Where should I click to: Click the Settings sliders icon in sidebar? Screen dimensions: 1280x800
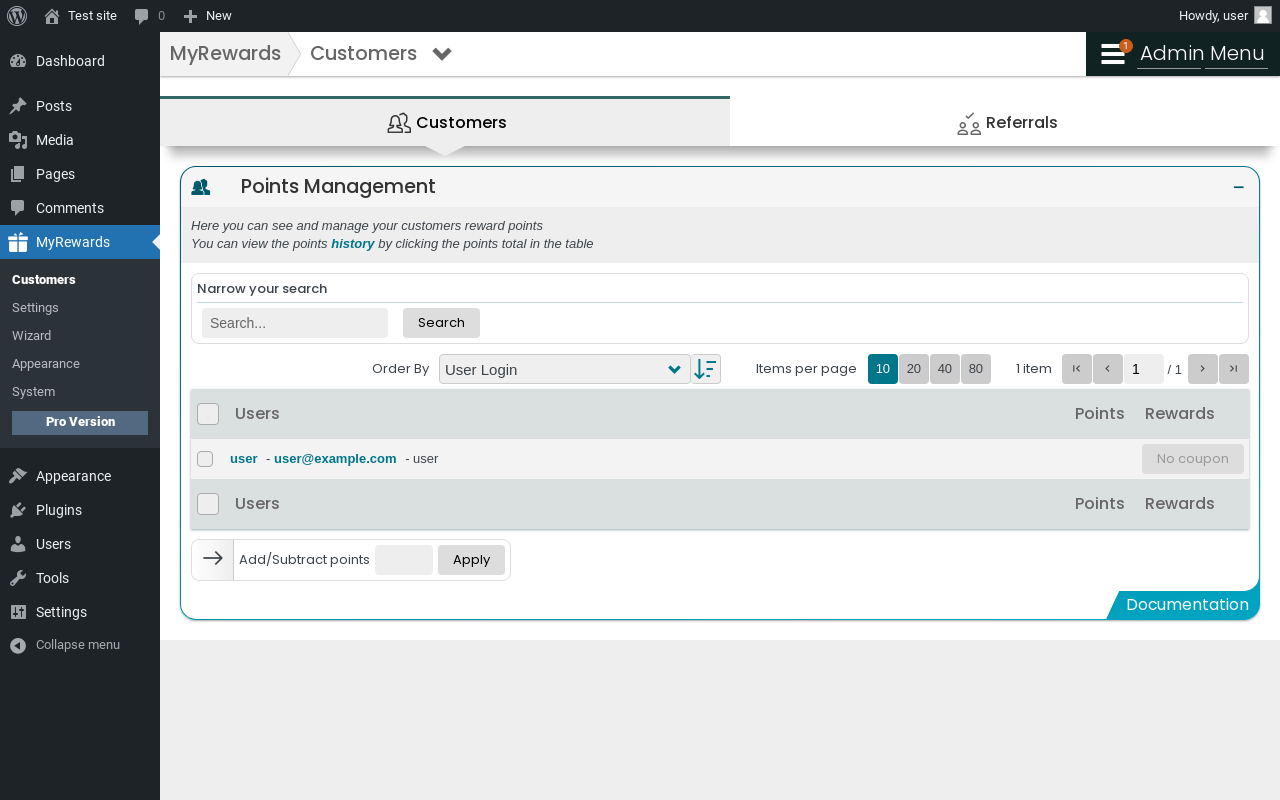pyautogui.click(x=18, y=612)
